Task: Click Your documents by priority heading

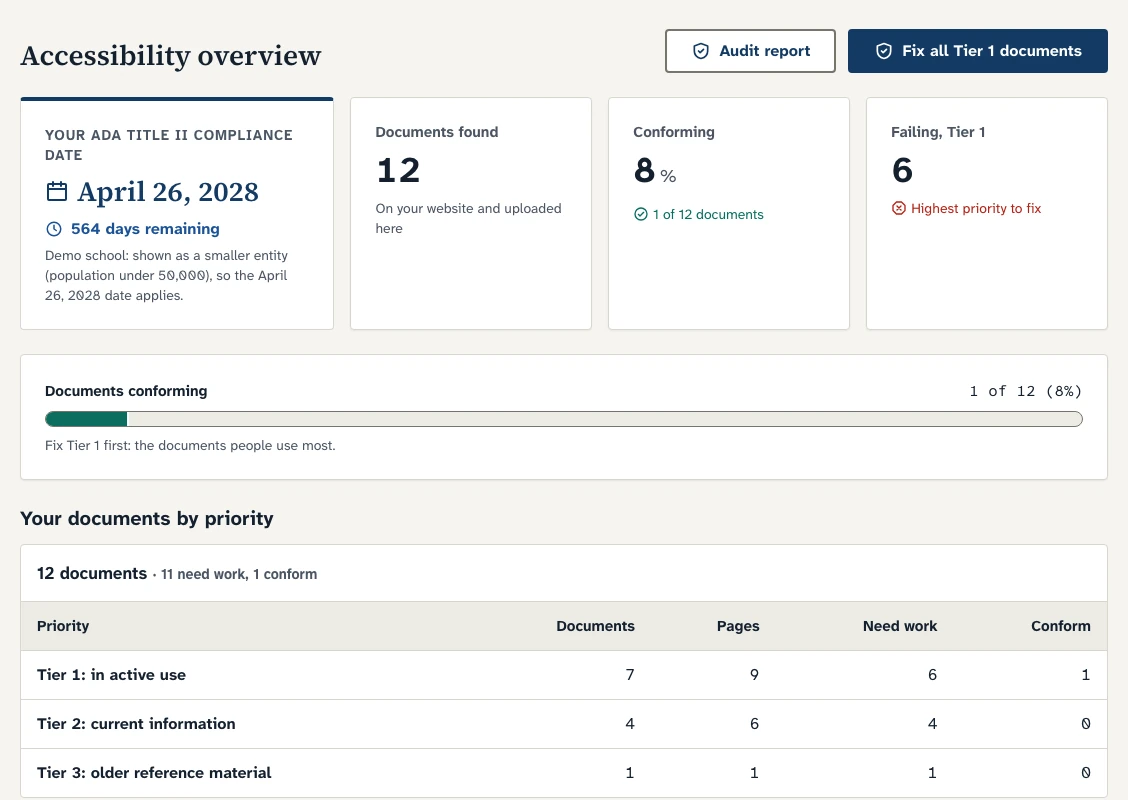Action: point(147,519)
